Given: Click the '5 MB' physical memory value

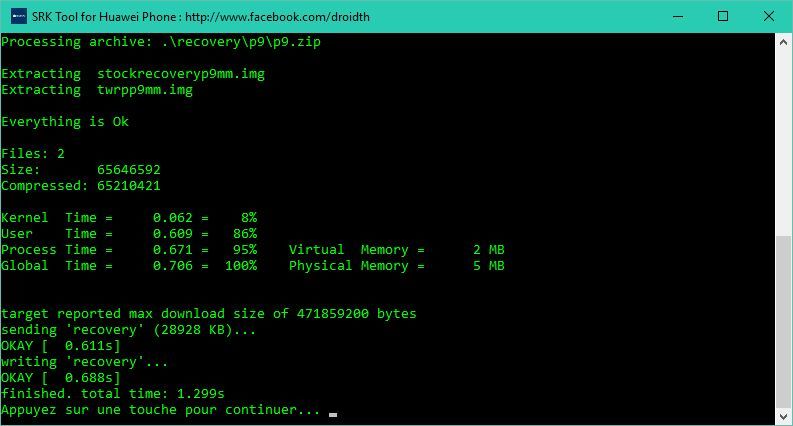Looking at the screenshot, I should 489,266.
